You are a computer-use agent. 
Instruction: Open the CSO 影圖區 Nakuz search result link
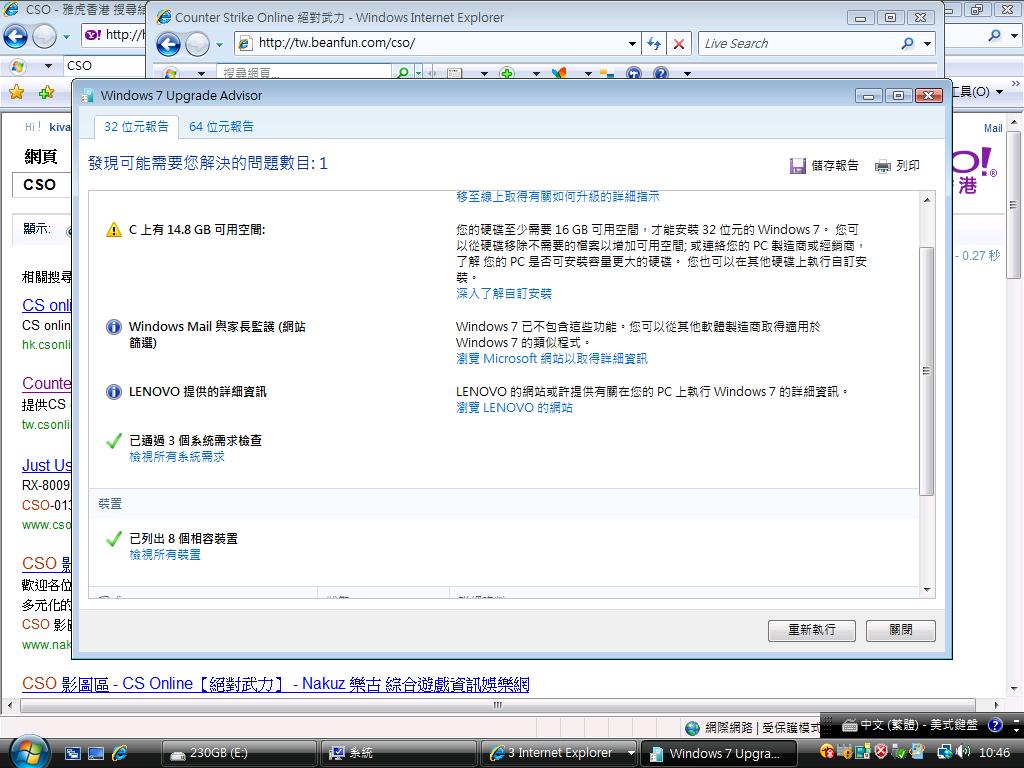pos(276,684)
